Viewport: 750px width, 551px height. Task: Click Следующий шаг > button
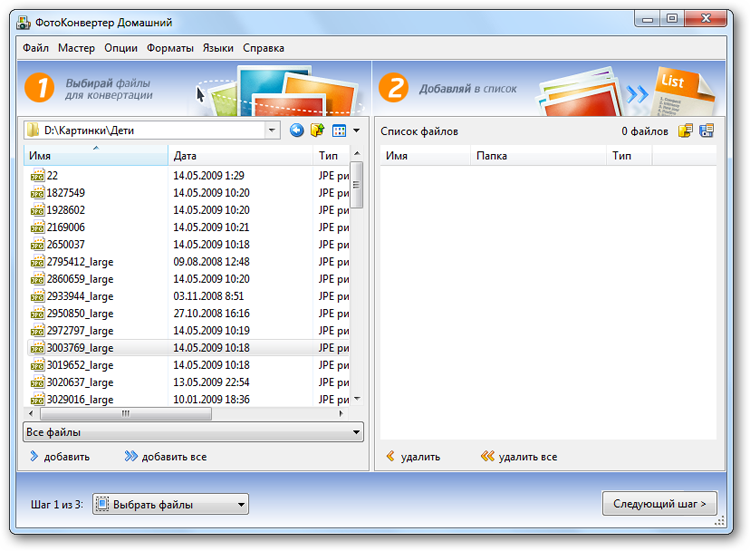pyautogui.click(x=660, y=504)
